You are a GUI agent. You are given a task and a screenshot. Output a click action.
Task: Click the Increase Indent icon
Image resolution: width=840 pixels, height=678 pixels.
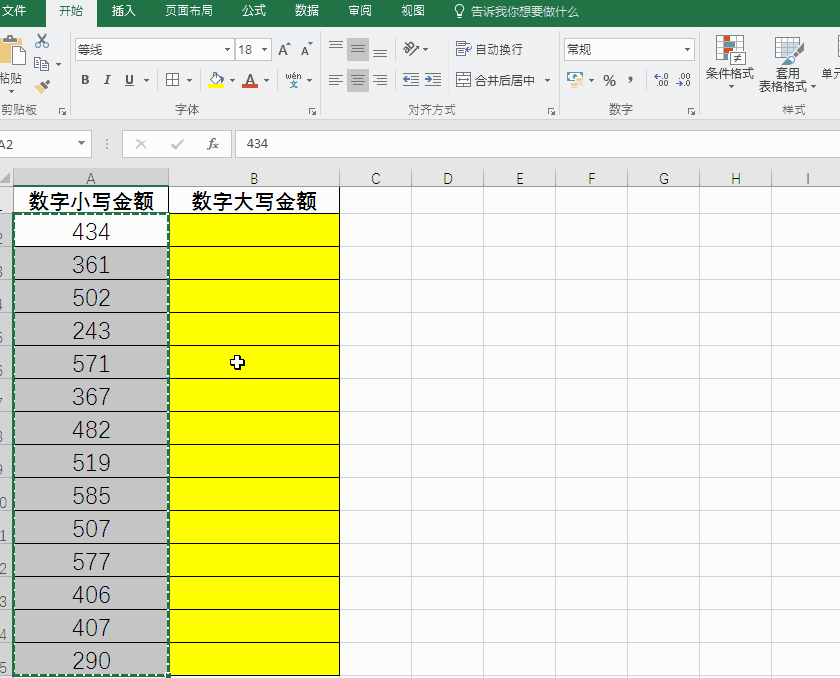coord(433,80)
